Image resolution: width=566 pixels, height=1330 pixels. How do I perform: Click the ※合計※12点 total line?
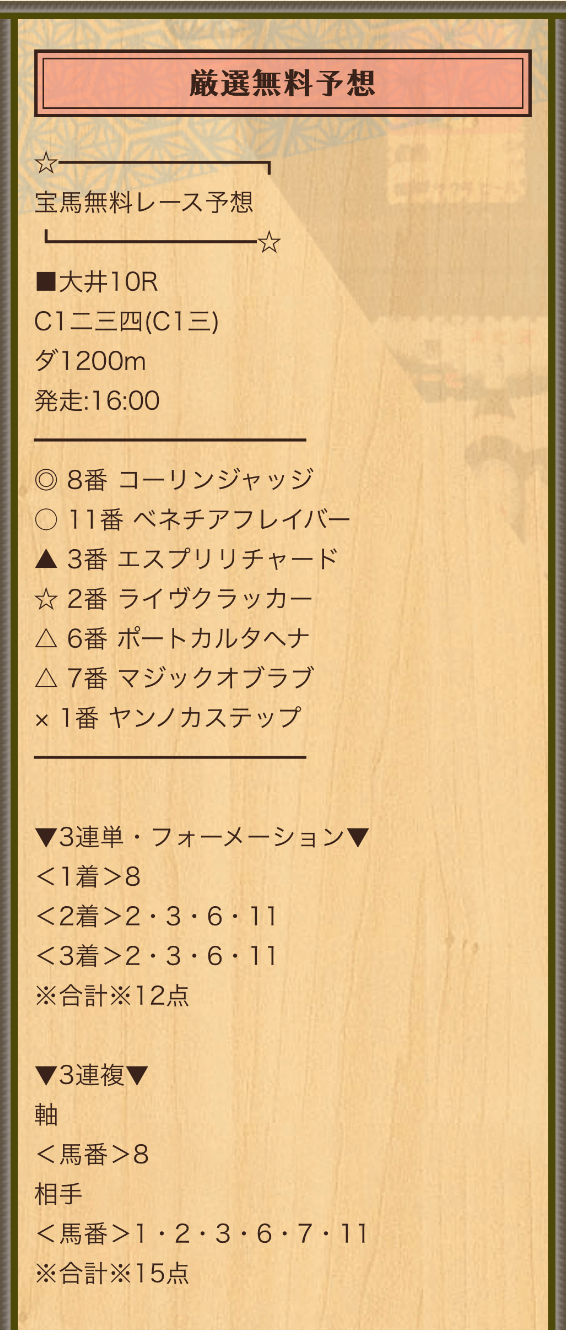coord(112,996)
